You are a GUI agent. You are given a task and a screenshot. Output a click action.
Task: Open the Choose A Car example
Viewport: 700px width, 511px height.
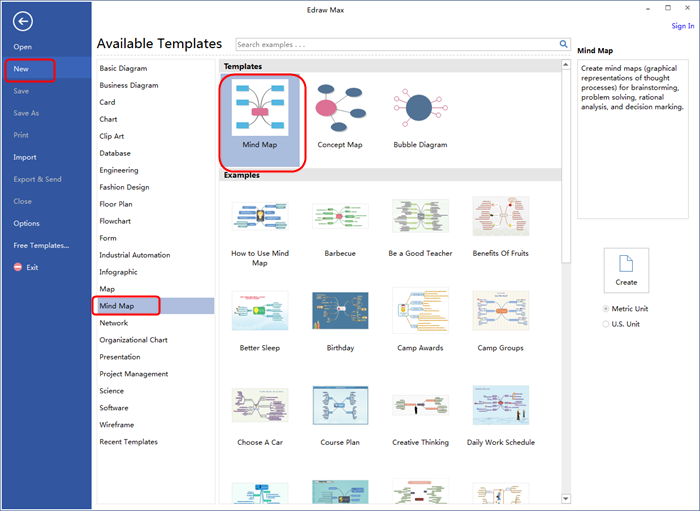260,405
